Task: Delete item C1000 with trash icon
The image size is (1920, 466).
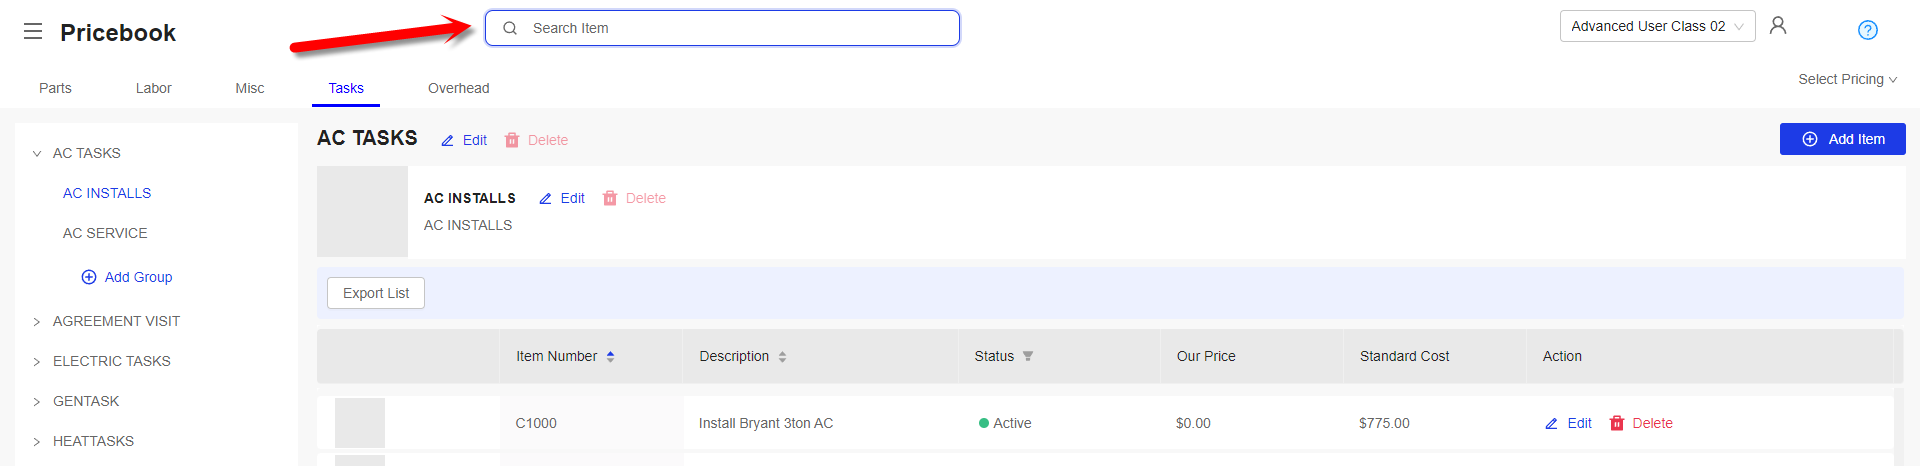Action: [x=1617, y=423]
